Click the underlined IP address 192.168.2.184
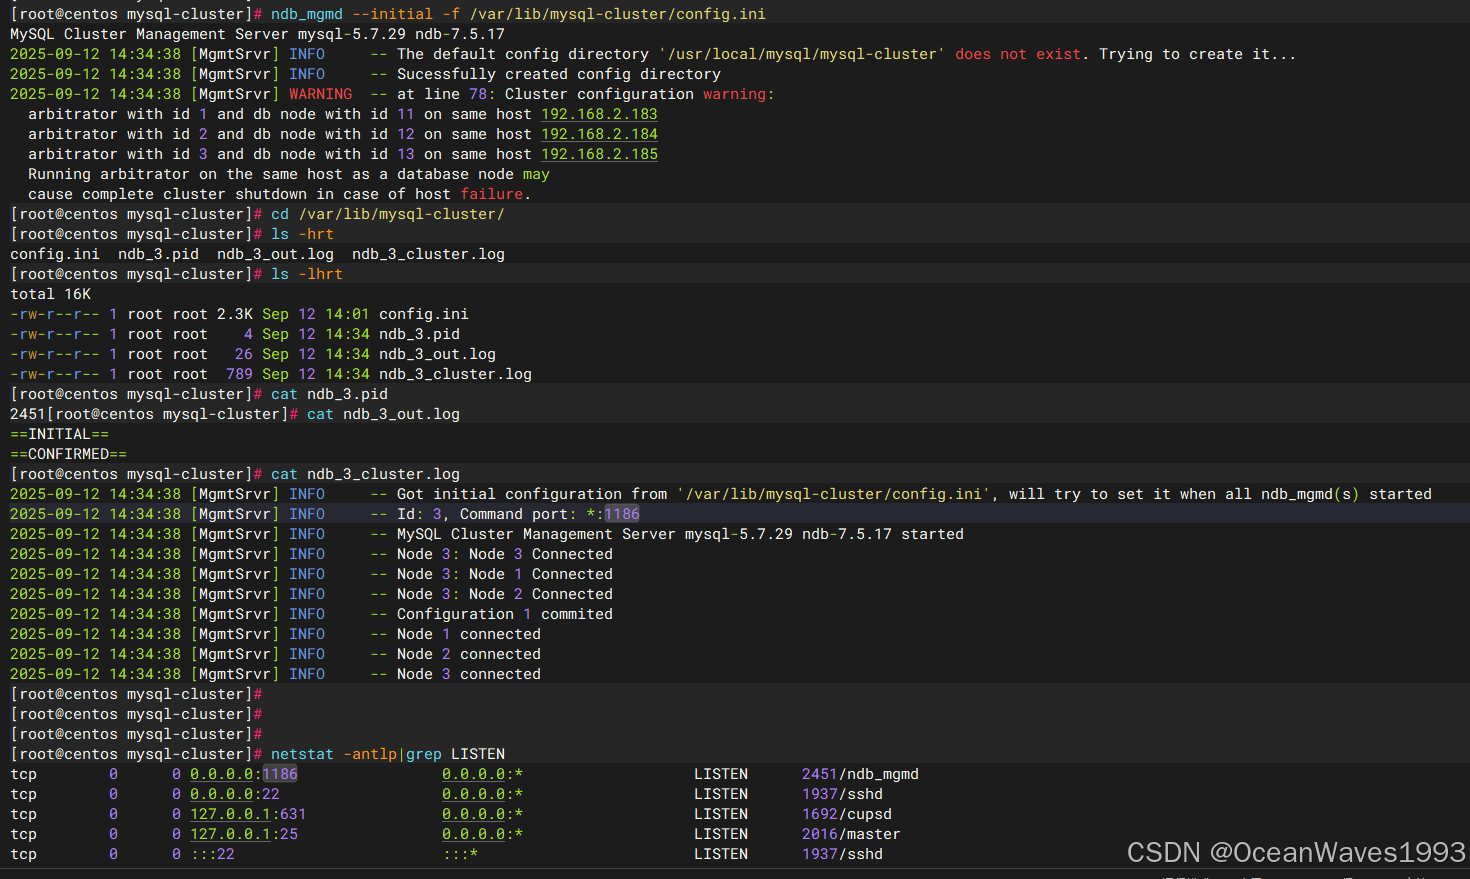The image size is (1470, 879). [x=599, y=134]
